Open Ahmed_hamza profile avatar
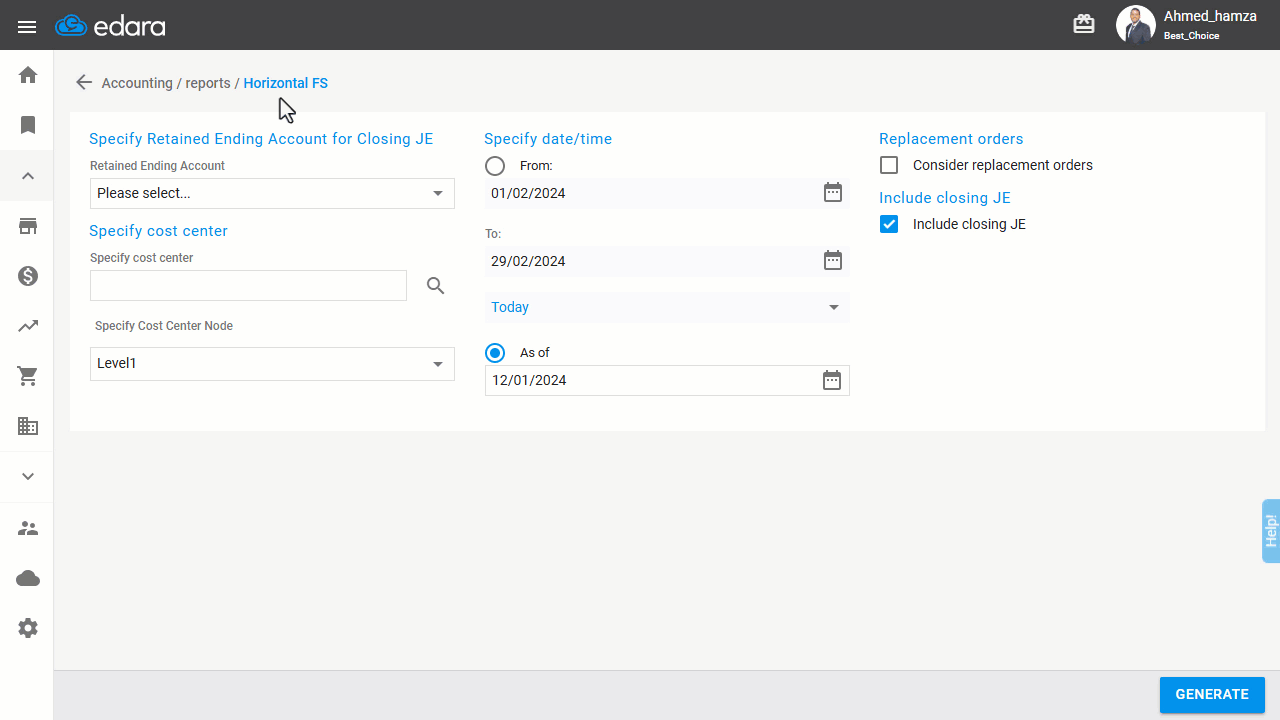 click(1135, 25)
